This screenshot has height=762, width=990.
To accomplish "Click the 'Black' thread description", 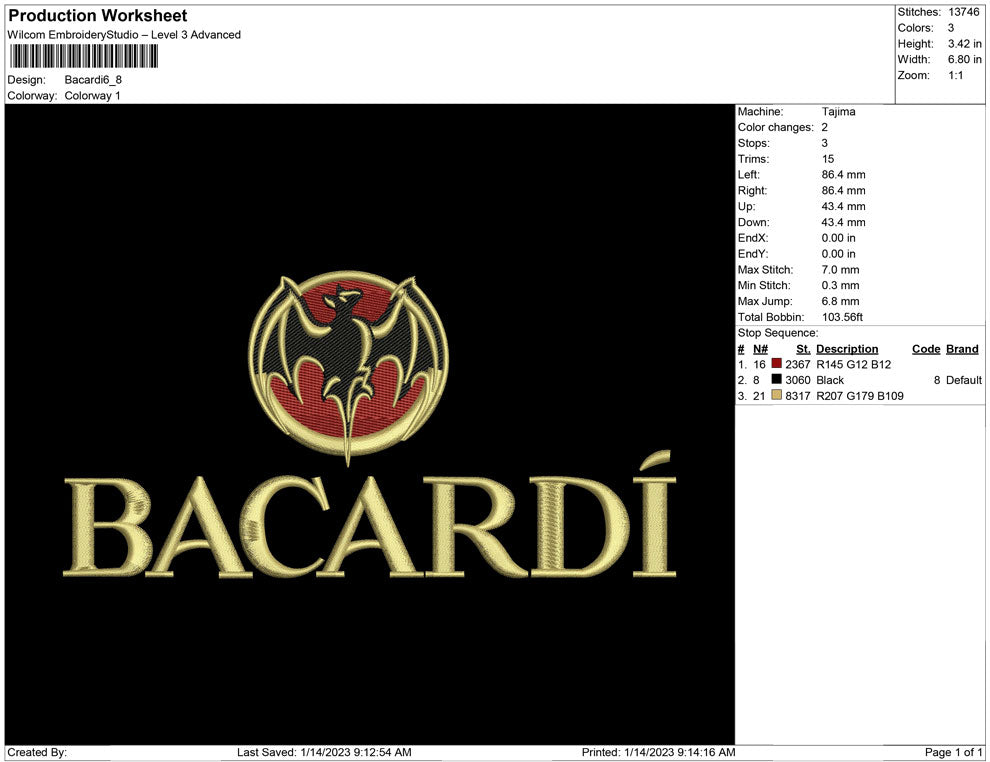I will pyautogui.click(x=830, y=380).
